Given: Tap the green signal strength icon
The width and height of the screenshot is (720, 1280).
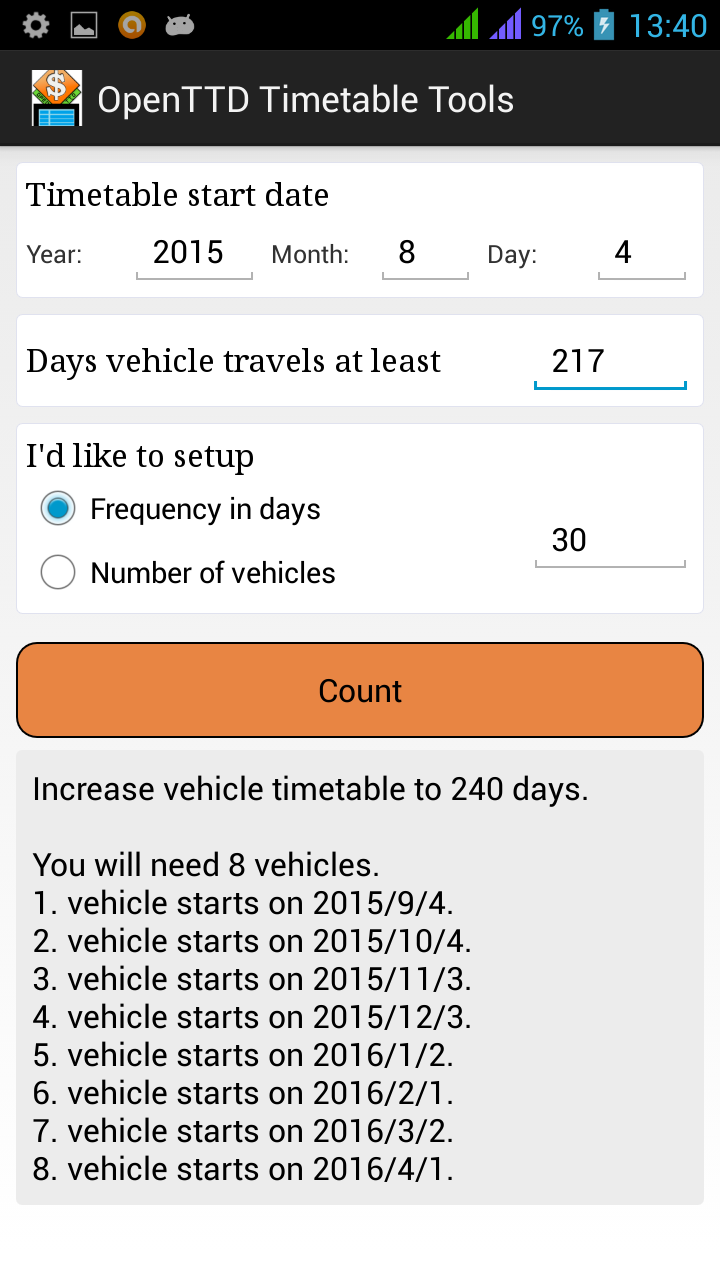Looking at the screenshot, I should tap(463, 25).
